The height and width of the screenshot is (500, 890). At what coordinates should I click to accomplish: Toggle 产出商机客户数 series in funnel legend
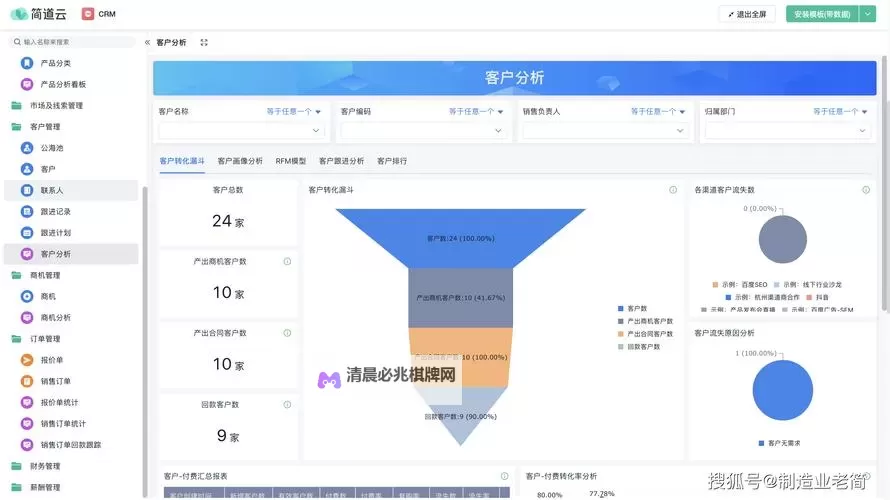coord(645,321)
